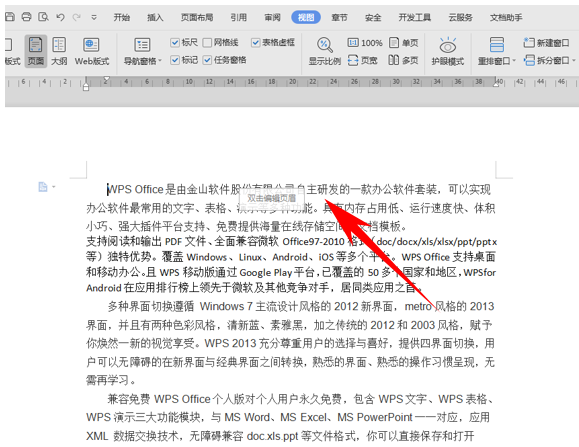Open the 审阅 tab

coord(273,17)
